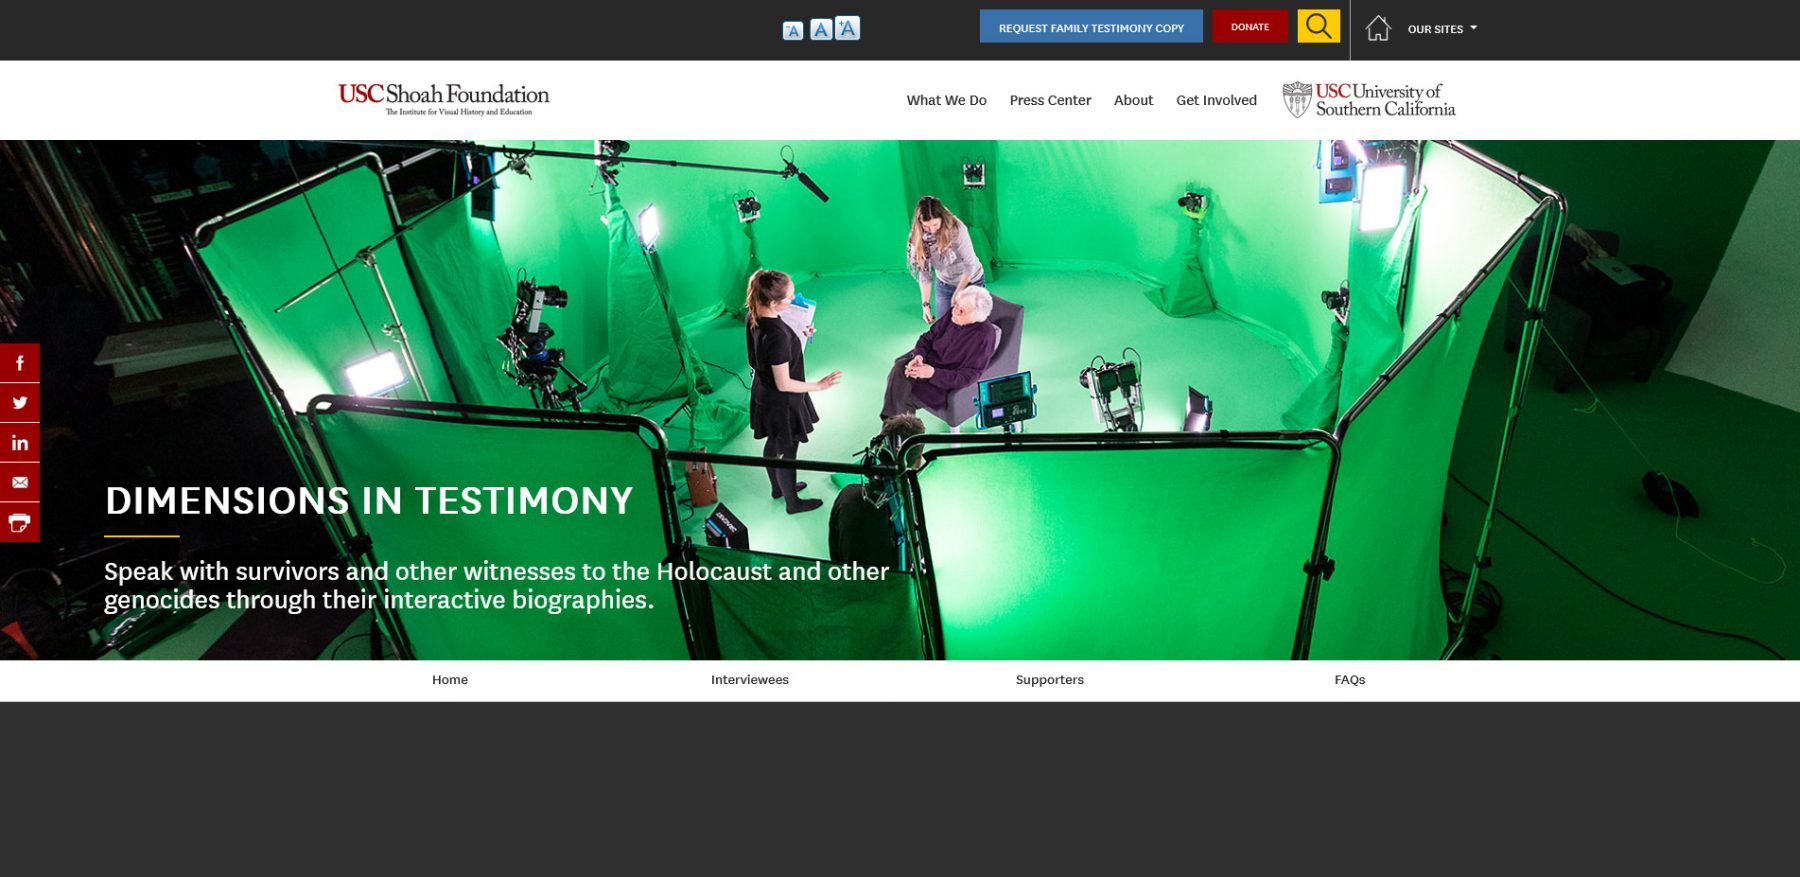Switch to the Interviewees tab

click(x=749, y=680)
